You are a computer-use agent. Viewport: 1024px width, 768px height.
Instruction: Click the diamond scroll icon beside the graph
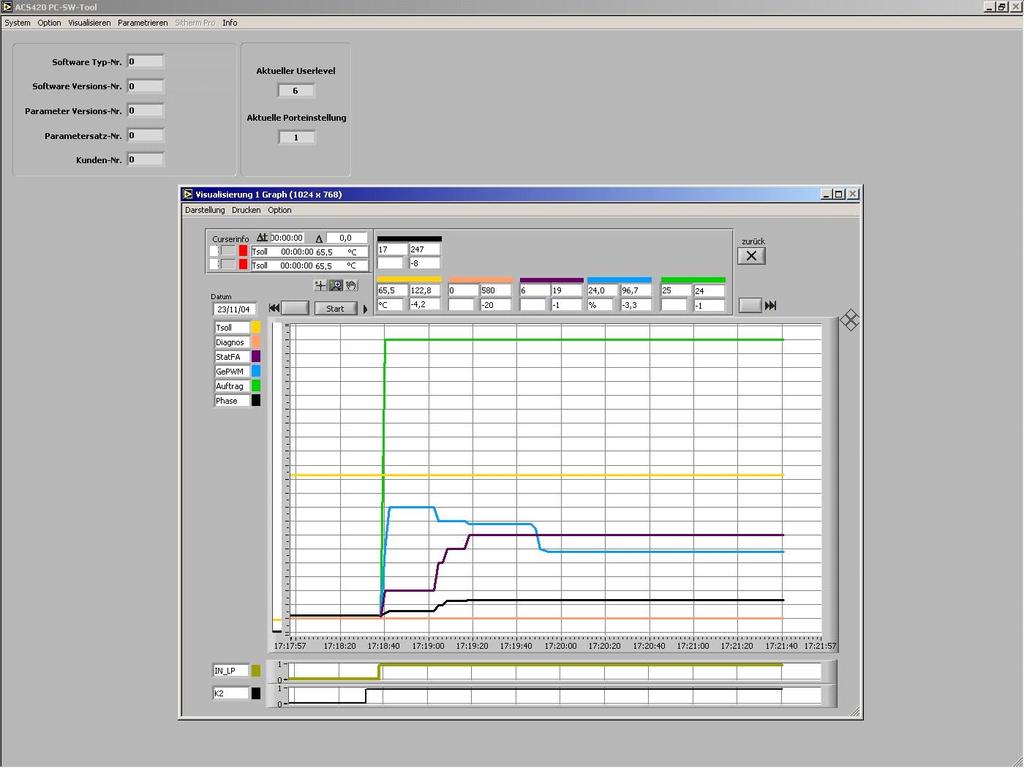pos(849,320)
